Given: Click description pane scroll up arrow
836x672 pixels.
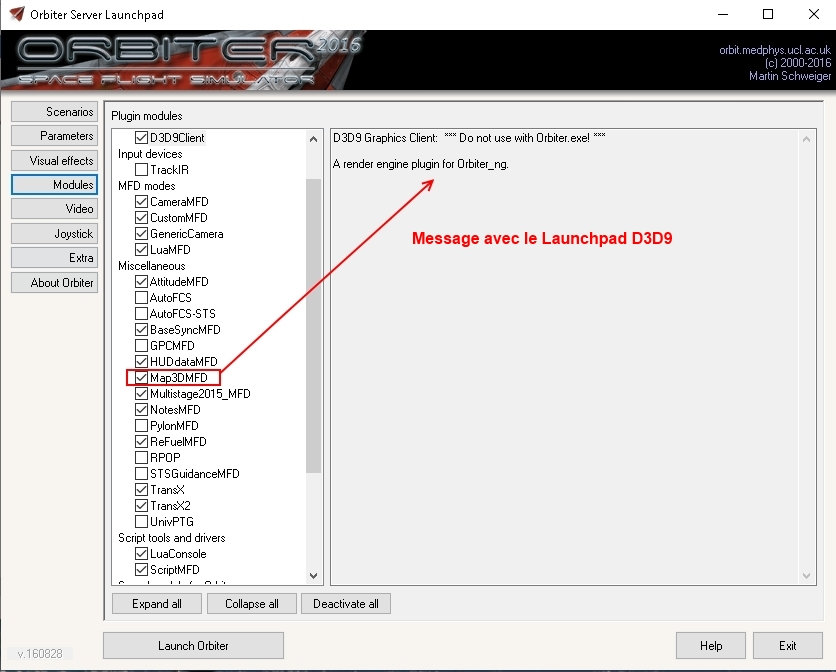Looking at the screenshot, I should [806, 139].
